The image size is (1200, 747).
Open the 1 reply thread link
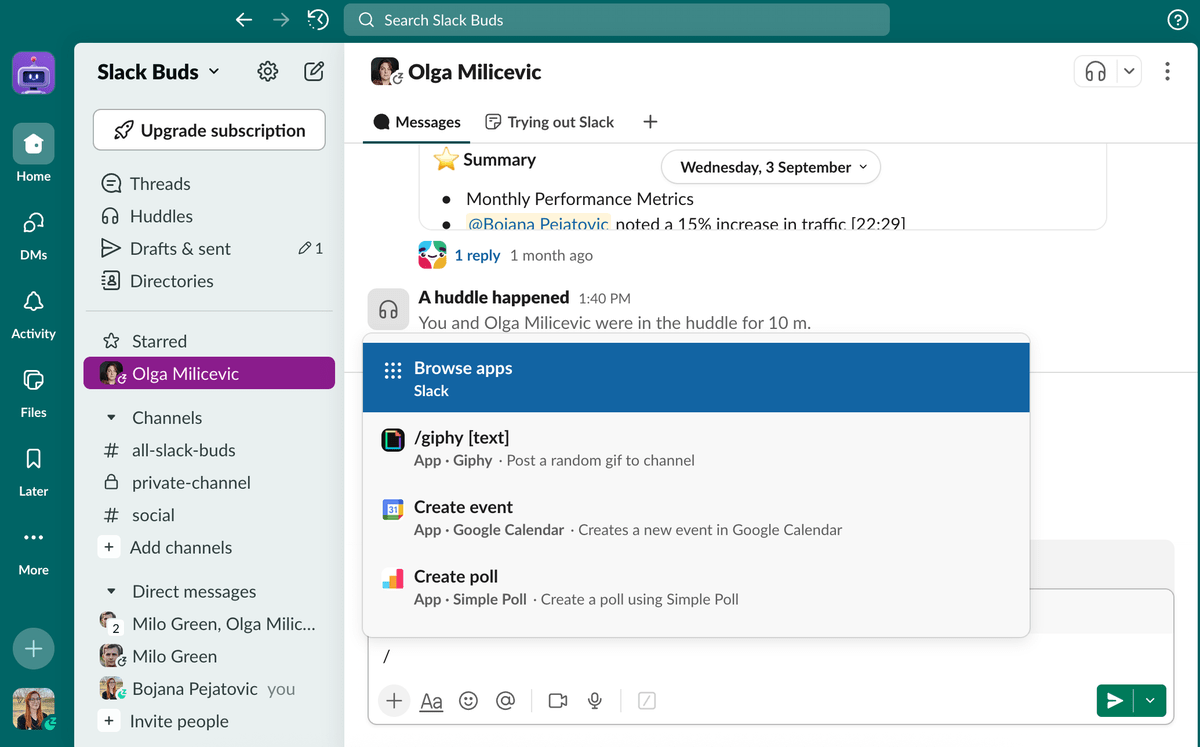477,255
